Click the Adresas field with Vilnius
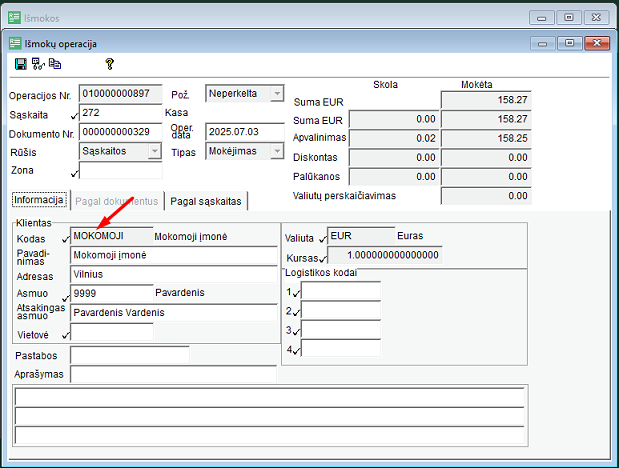619x468 pixels. pos(174,274)
